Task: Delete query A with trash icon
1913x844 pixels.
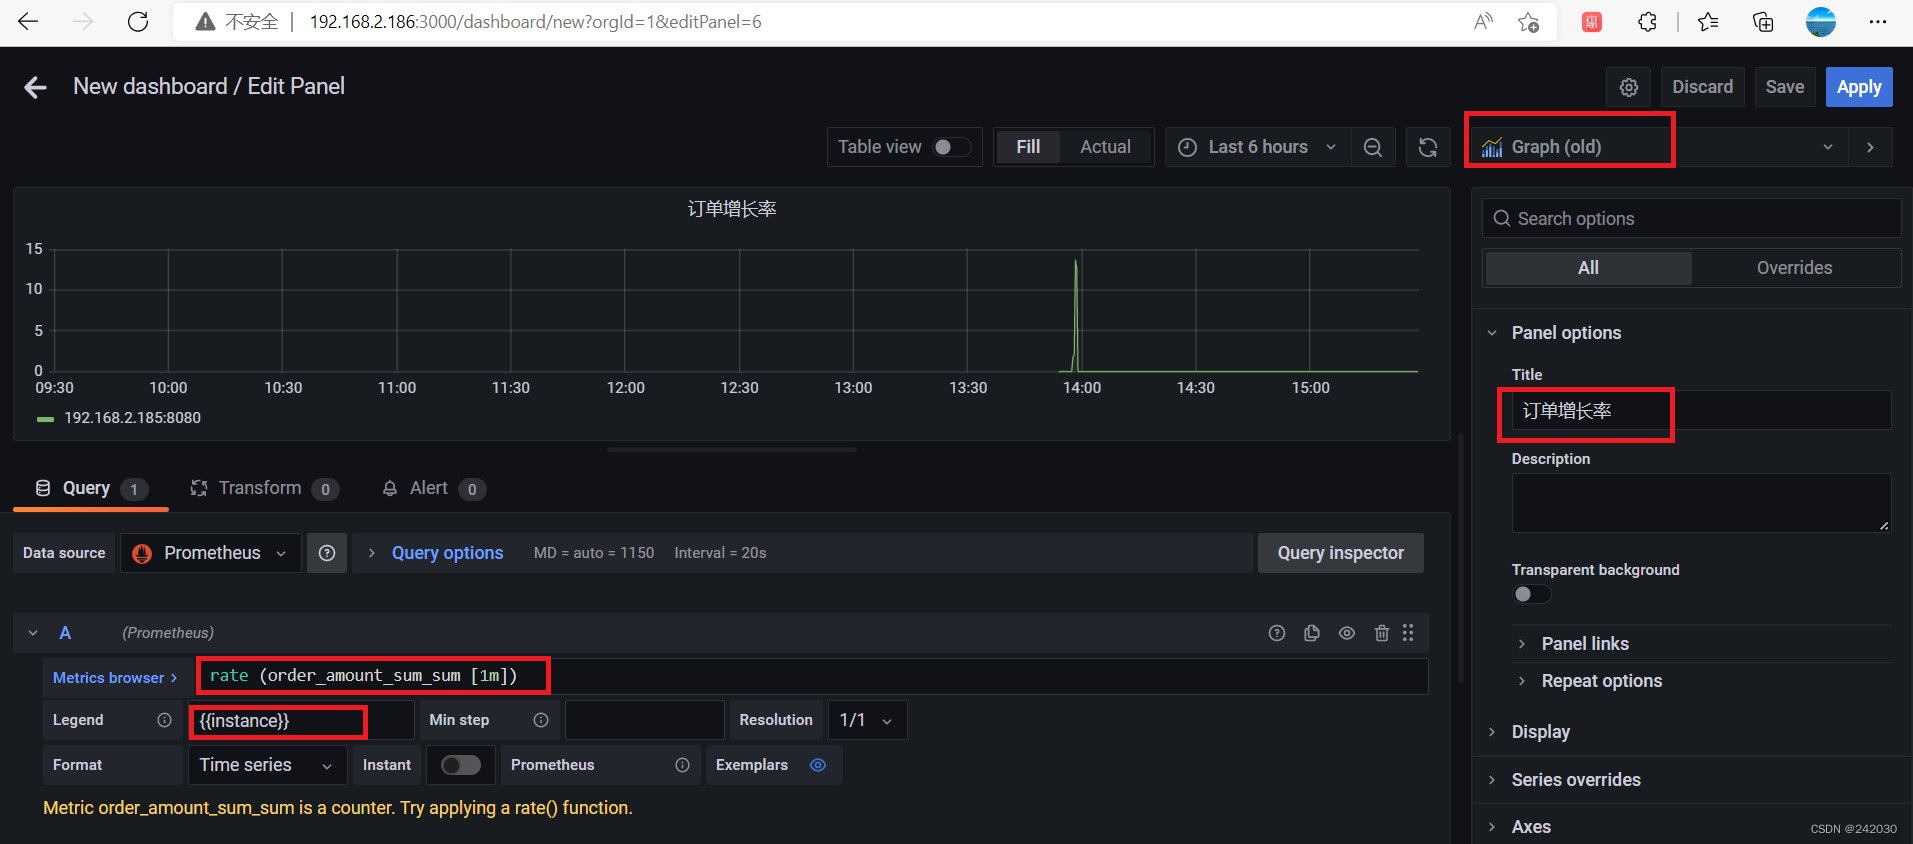Action: [x=1382, y=633]
